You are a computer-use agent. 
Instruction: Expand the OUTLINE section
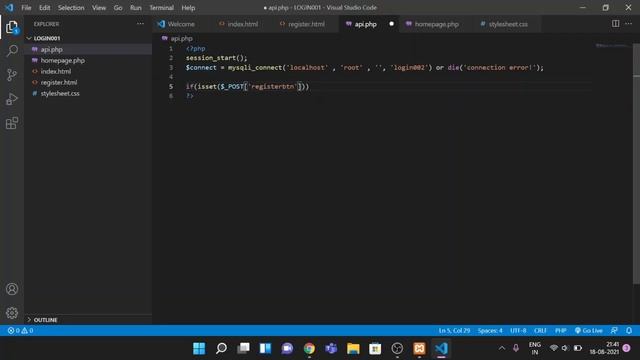tap(89, 320)
